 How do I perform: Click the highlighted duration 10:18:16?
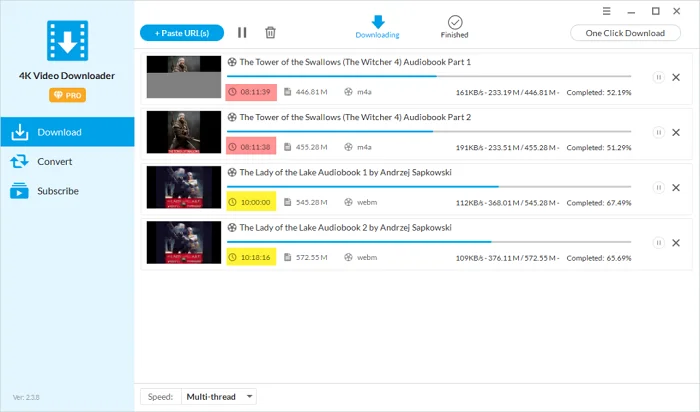[251, 257]
